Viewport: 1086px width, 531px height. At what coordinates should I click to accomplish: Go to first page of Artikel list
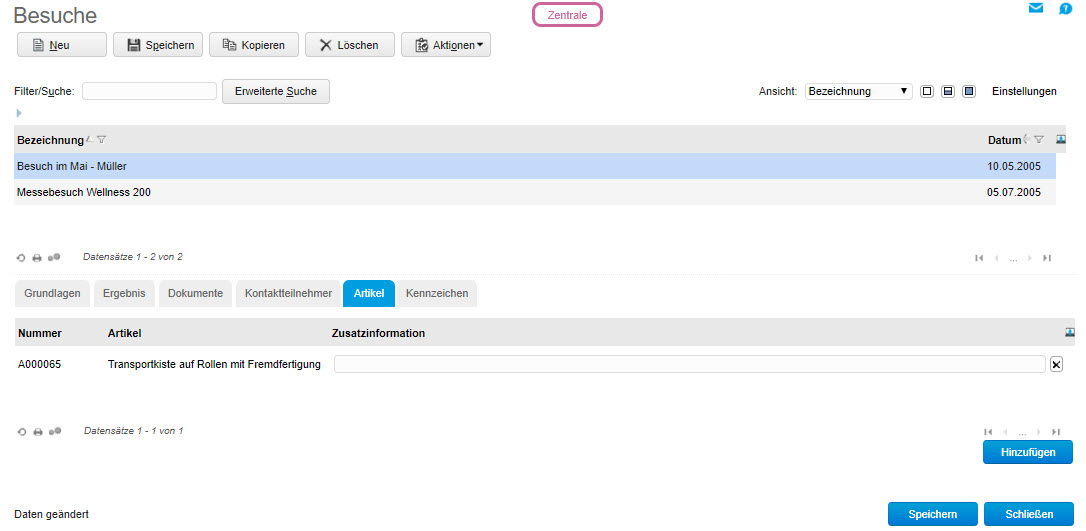coord(987,431)
